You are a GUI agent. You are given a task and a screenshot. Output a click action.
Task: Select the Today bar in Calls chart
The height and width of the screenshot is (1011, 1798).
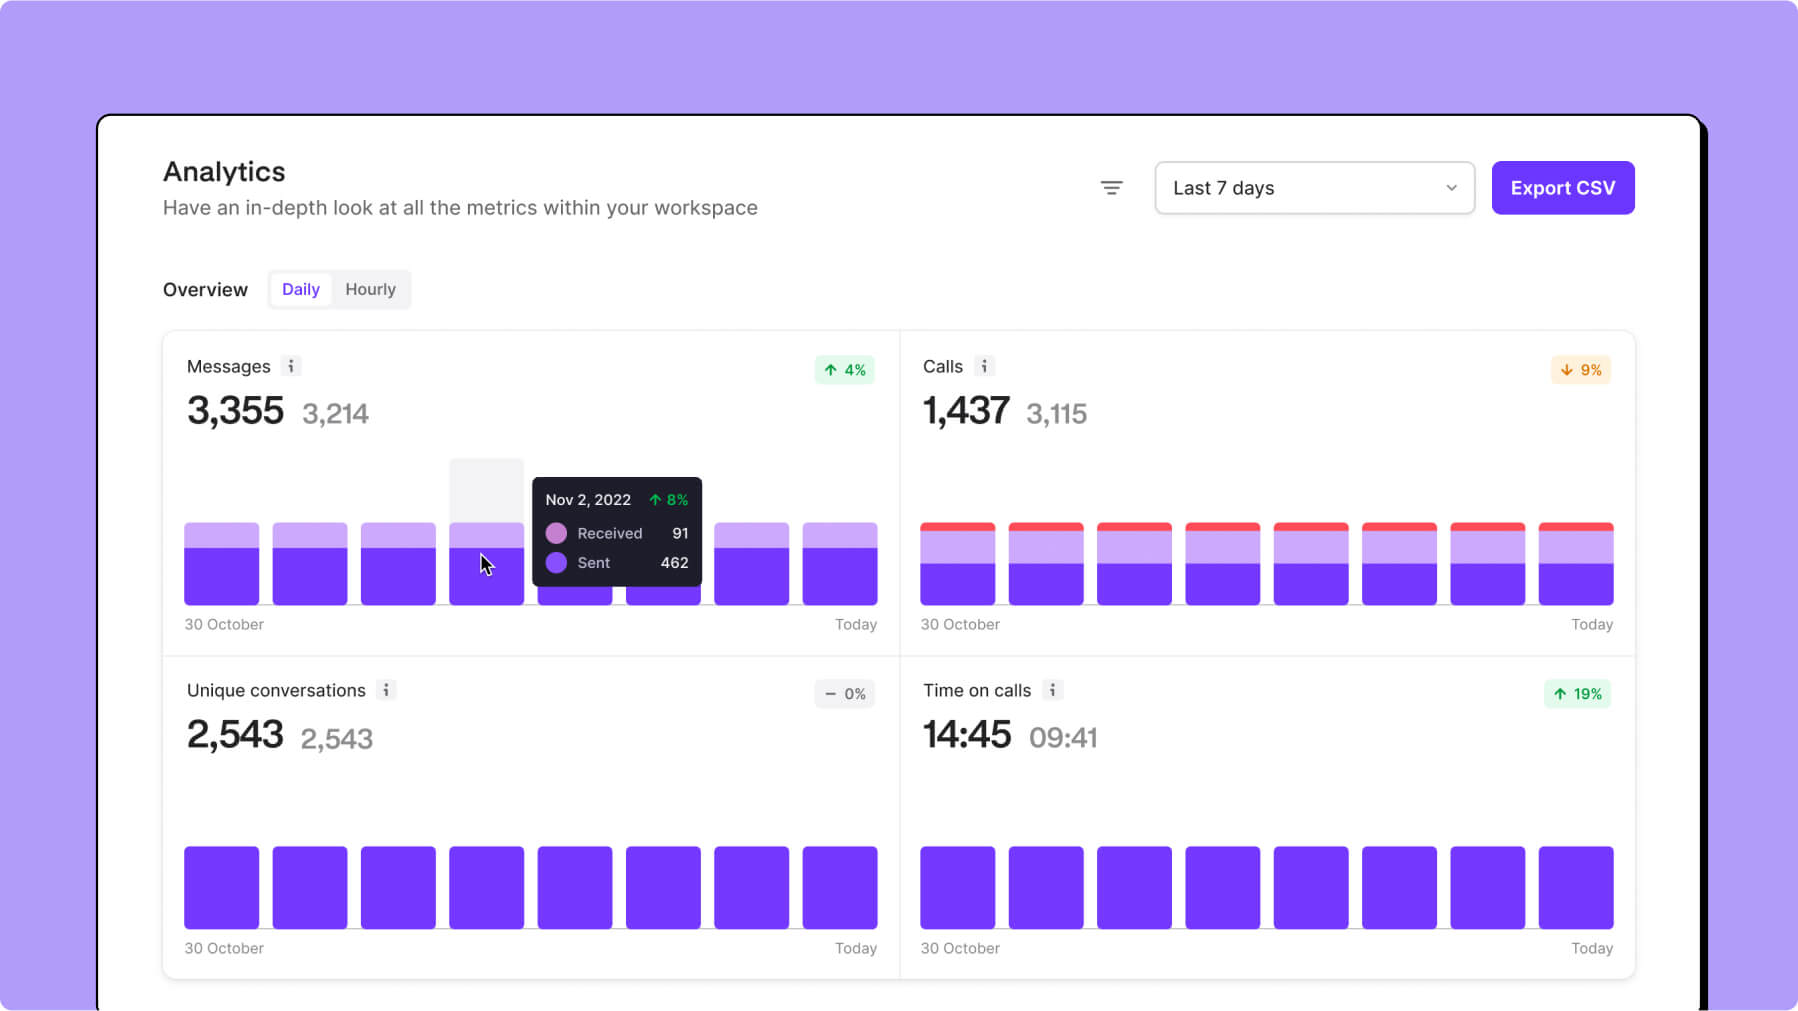pyautogui.click(x=1576, y=564)
